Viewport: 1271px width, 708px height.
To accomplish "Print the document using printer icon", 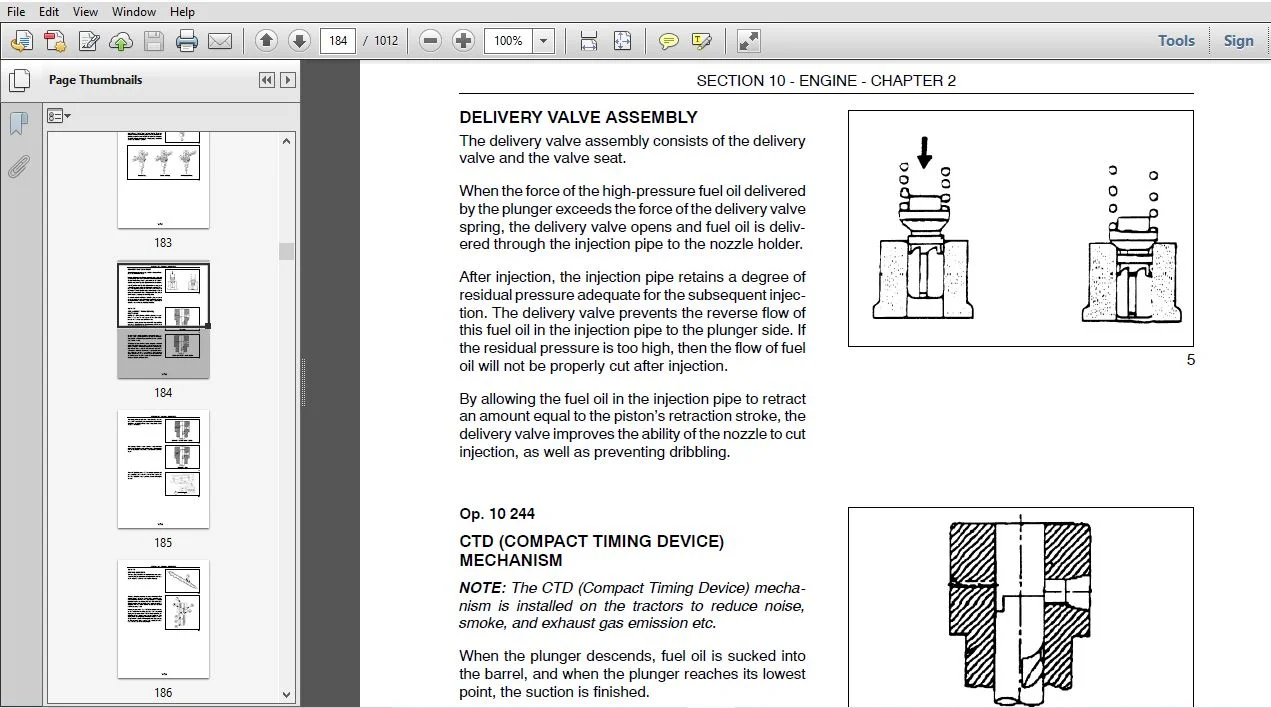I will pos(186,41).
